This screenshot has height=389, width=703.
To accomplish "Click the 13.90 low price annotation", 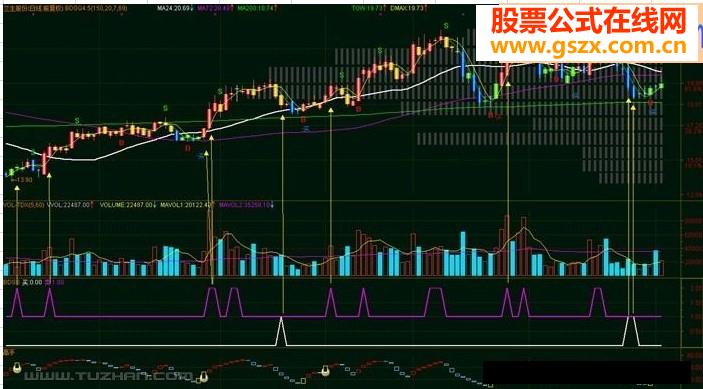I will point(22,180).
